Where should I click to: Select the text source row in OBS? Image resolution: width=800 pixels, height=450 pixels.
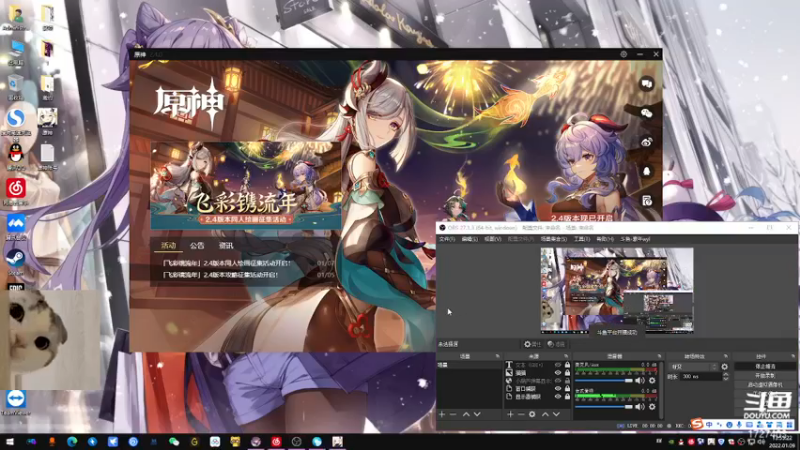[x=530, y=365]
